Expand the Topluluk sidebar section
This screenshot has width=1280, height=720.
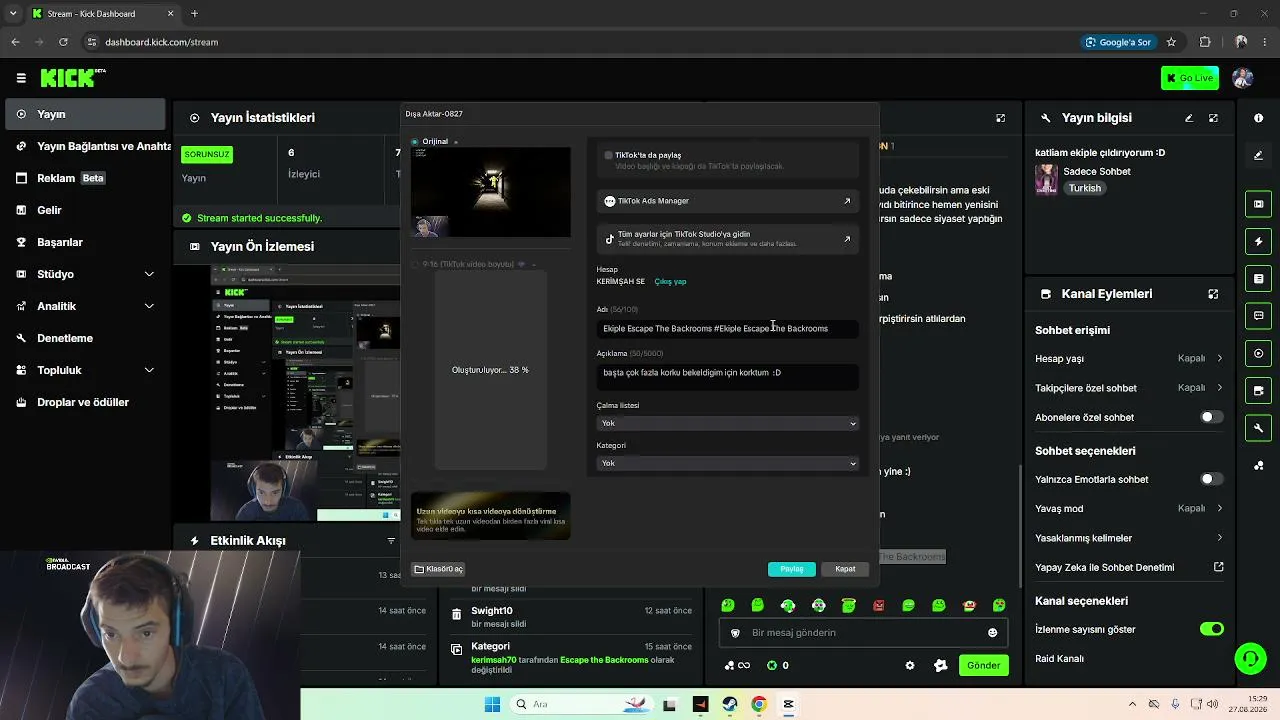click(x=149, y=370)
